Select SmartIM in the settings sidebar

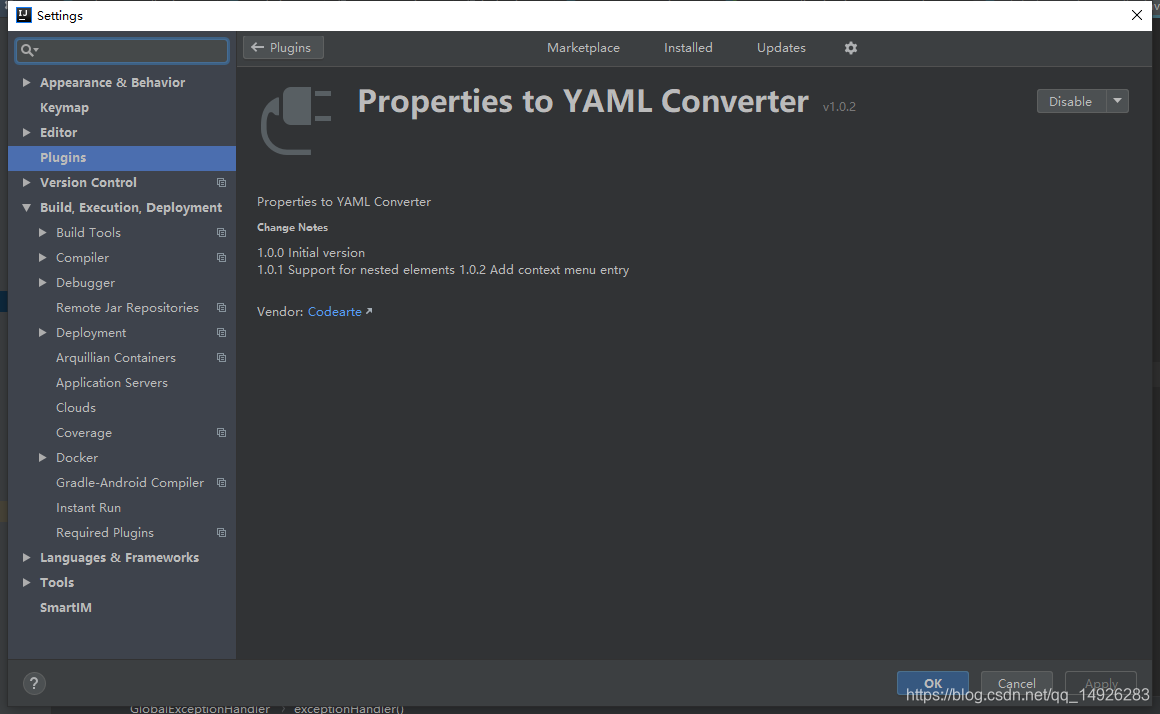click(x=66, y=607)
